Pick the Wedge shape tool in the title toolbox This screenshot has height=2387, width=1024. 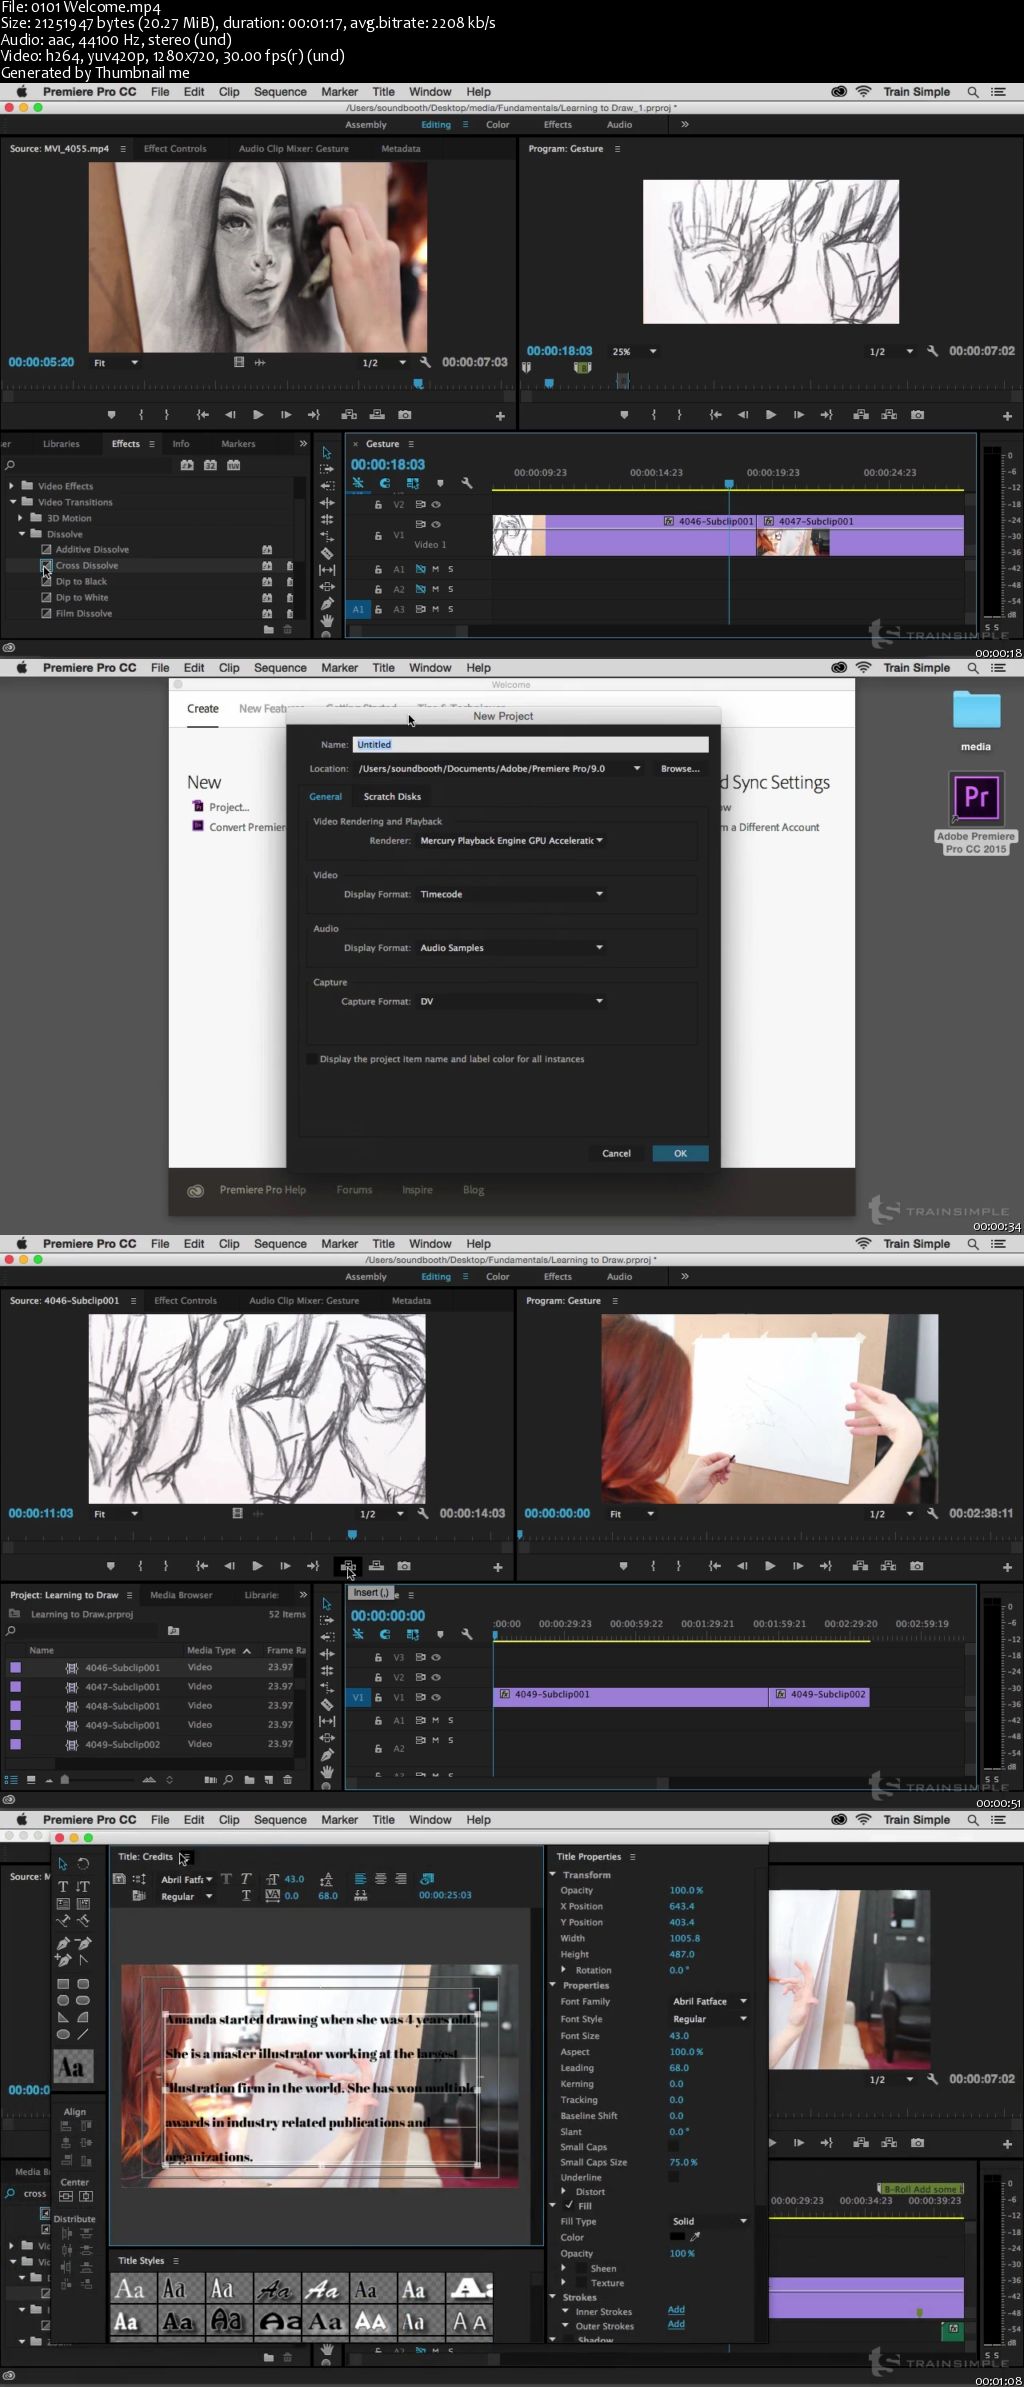pos(63,2018)
